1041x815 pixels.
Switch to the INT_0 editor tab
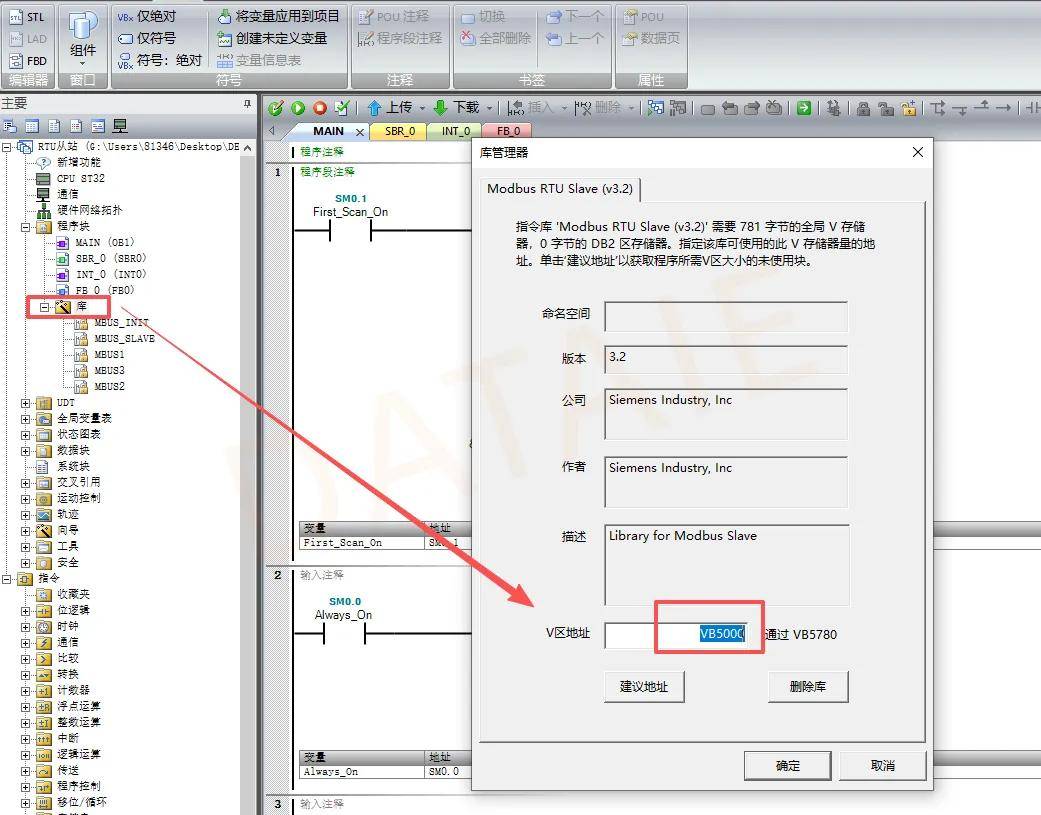[x=456, y=131]
